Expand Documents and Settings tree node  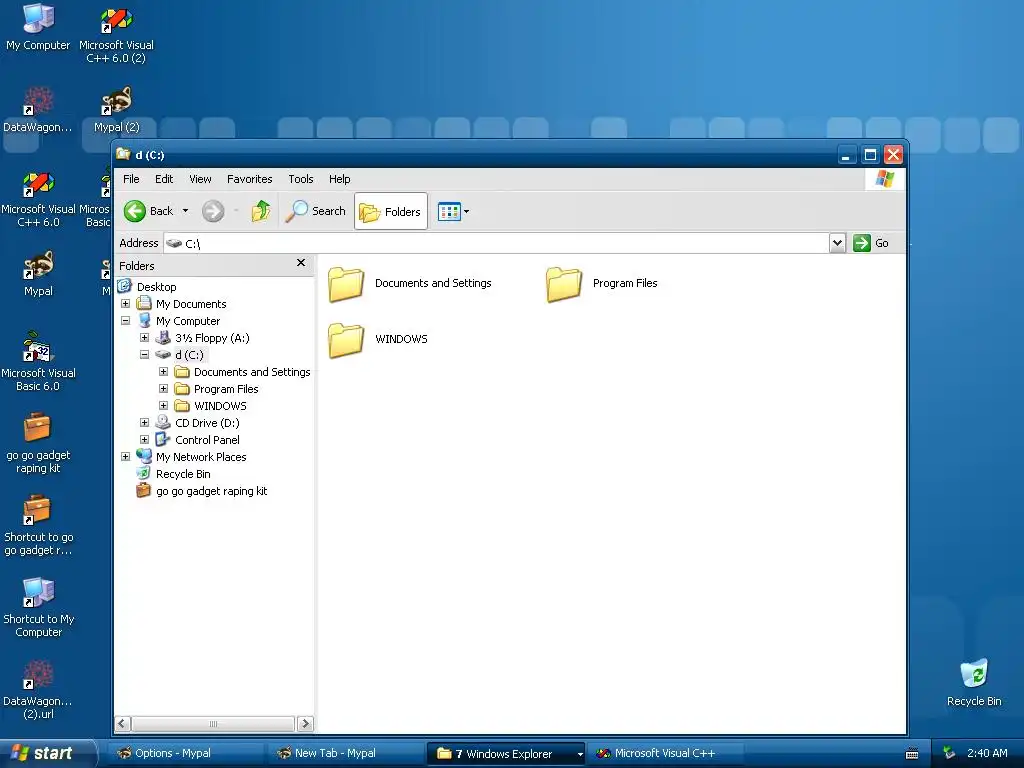point(163,372)
